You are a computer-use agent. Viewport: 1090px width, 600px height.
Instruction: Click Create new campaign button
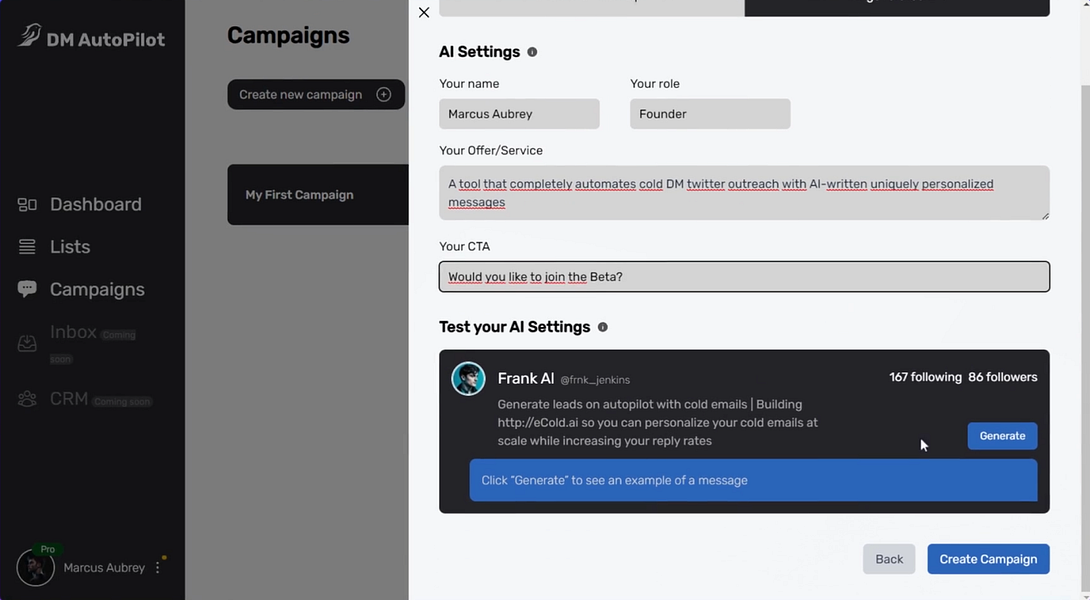pyautogui.click(x=315, y=94)
